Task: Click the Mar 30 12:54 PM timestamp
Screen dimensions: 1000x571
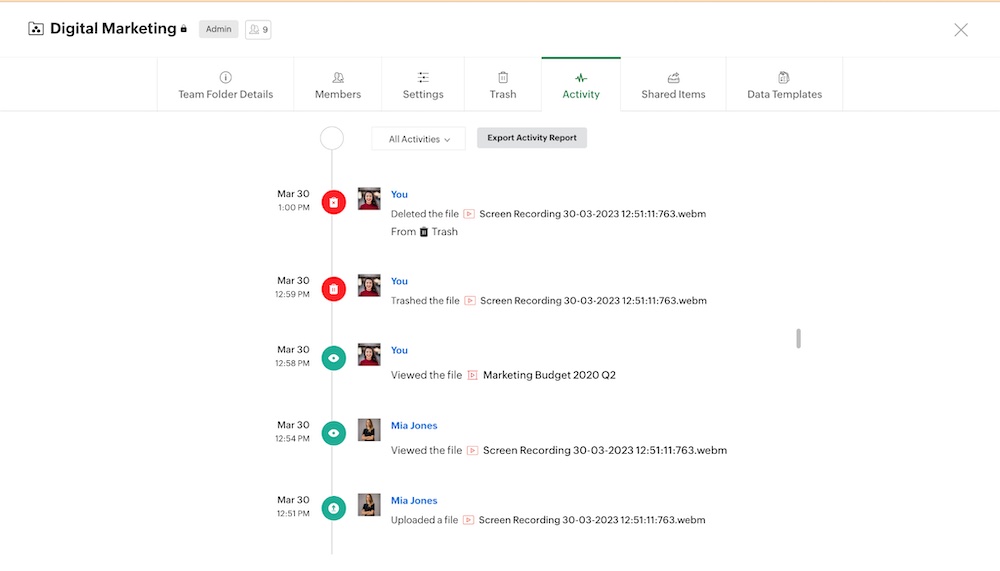Action: [292, 431]
